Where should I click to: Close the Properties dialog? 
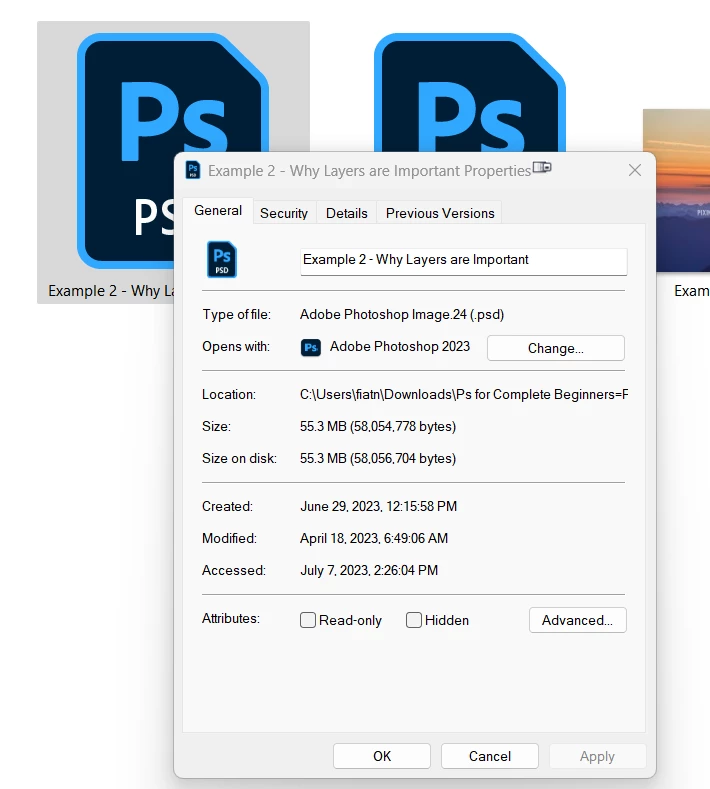click(635, 170)
